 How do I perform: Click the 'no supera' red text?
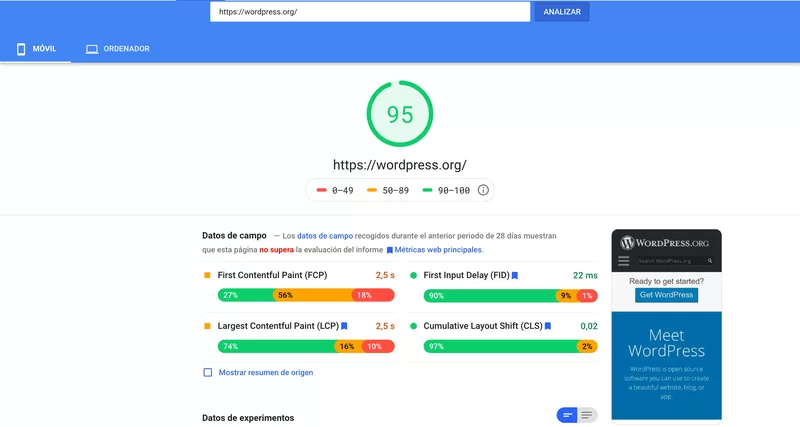coord(277,249)
